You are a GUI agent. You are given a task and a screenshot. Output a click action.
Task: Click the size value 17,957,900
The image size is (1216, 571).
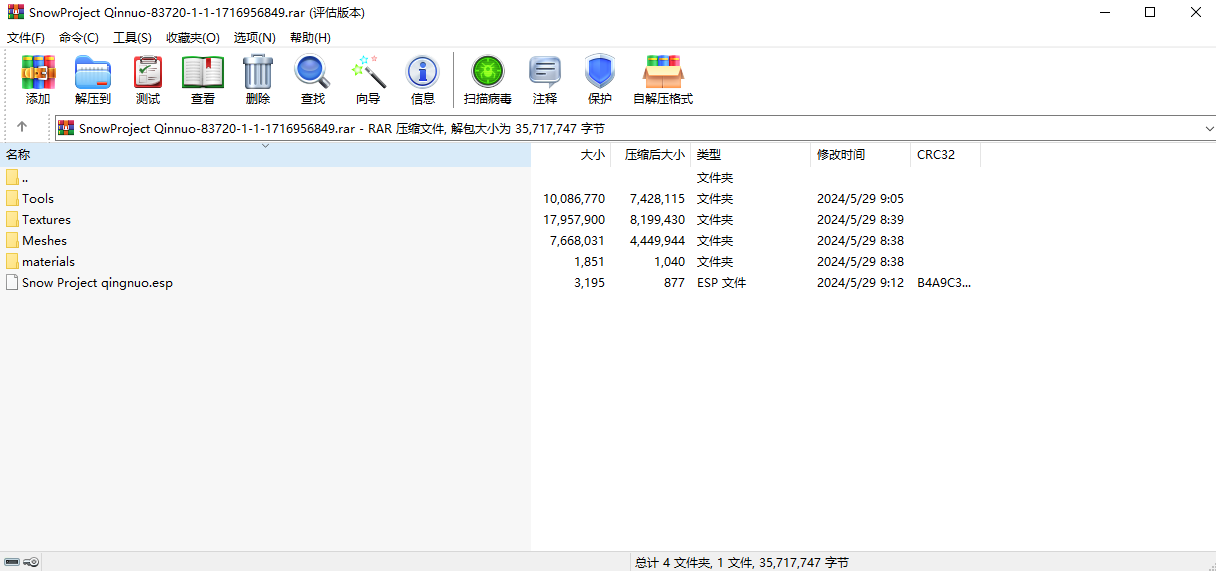point(574,219)
